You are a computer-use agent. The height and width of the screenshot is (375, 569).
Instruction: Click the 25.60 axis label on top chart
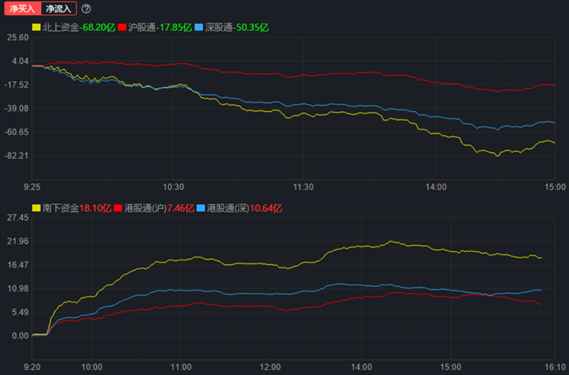click(18, 37)
